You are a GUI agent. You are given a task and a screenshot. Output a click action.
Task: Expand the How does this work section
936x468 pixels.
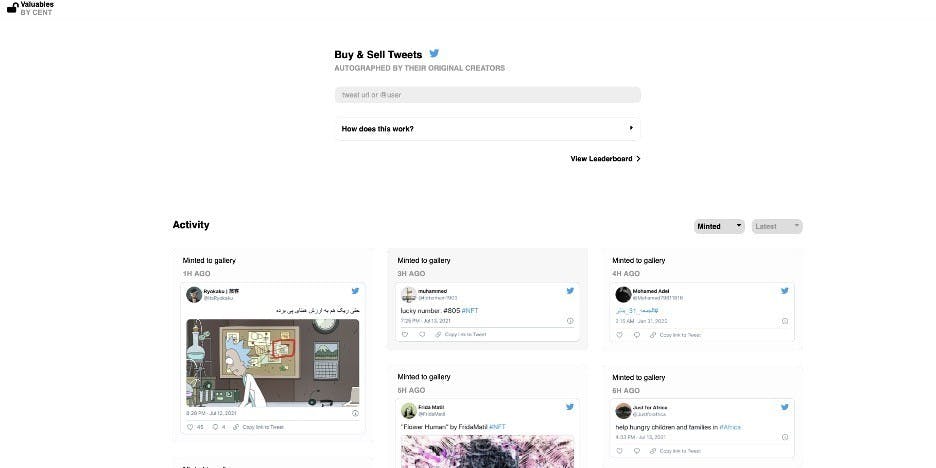pyautogui.click(x=488, y=128)
